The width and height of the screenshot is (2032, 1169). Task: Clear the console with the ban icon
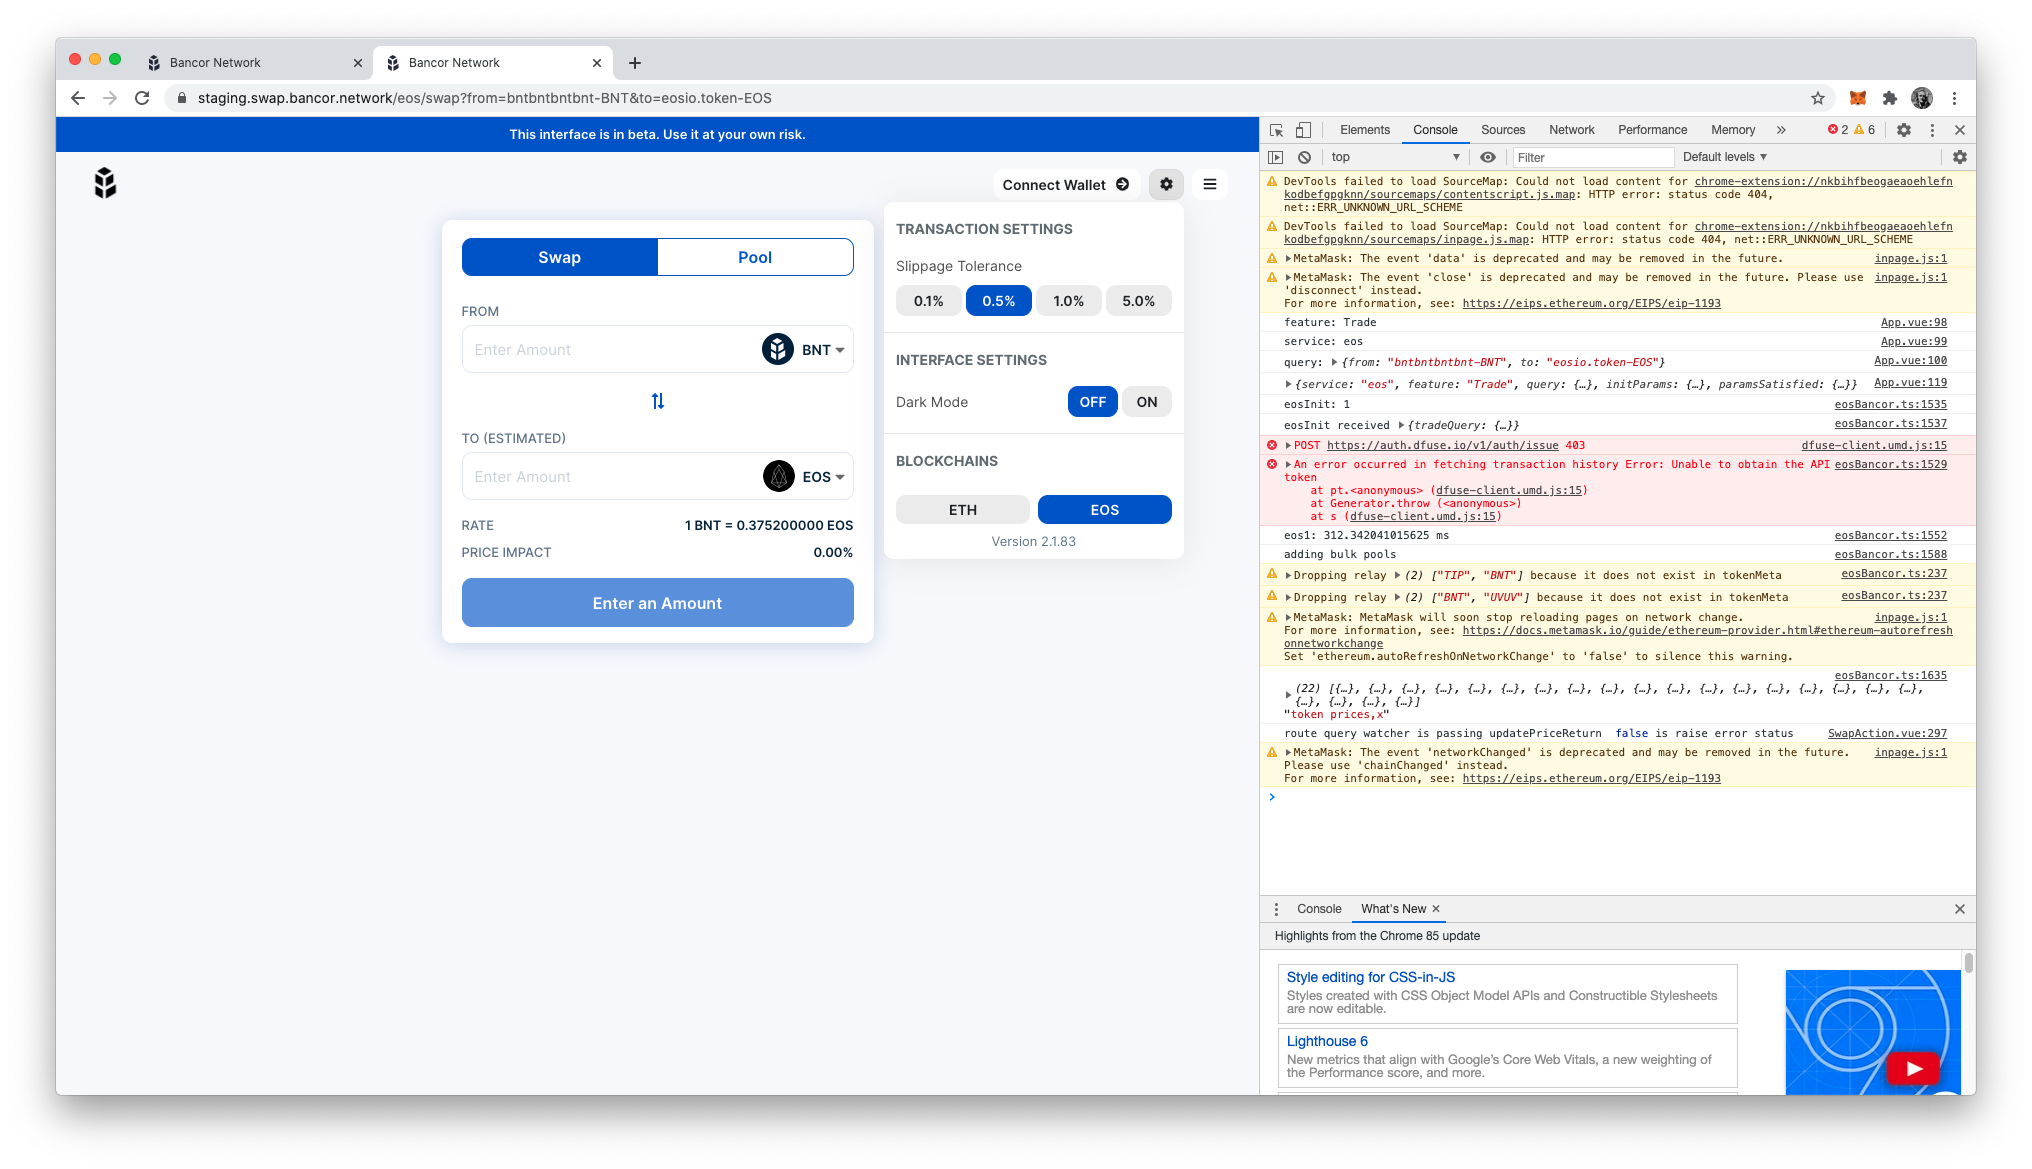1305,157
